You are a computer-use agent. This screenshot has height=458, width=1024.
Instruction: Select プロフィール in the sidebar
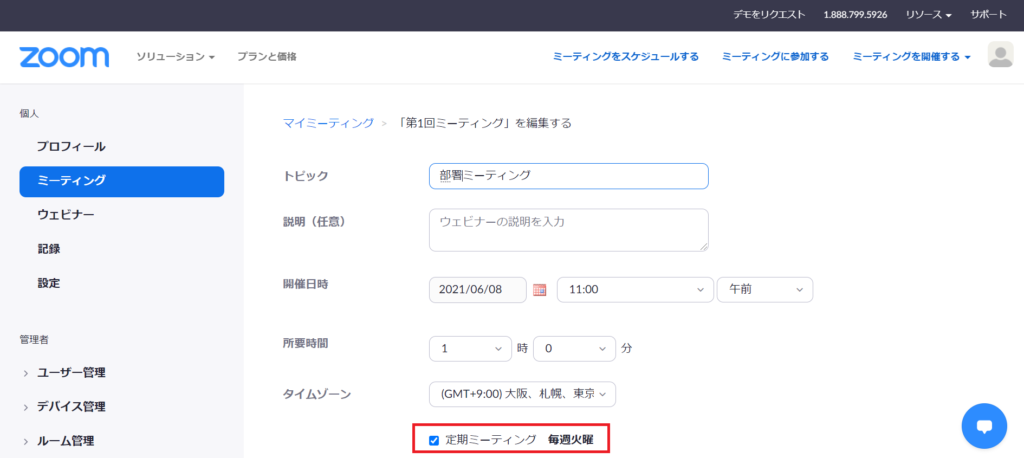(71, 147)
